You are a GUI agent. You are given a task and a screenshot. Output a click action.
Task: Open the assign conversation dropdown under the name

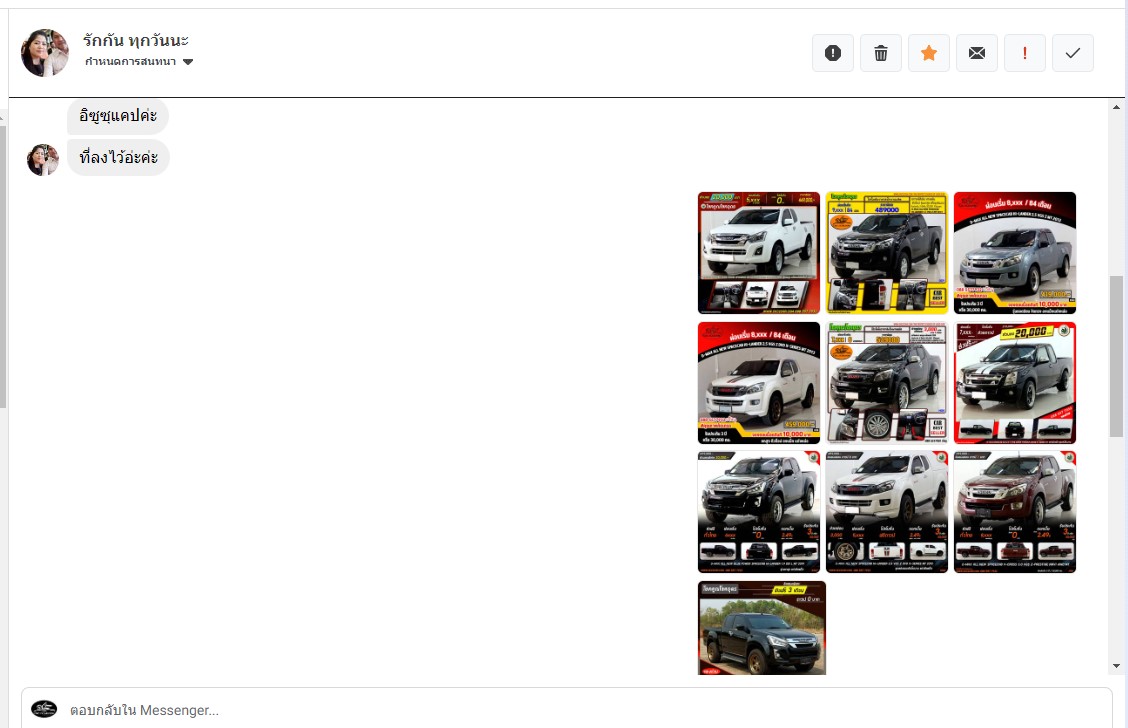tap(139, 62)
